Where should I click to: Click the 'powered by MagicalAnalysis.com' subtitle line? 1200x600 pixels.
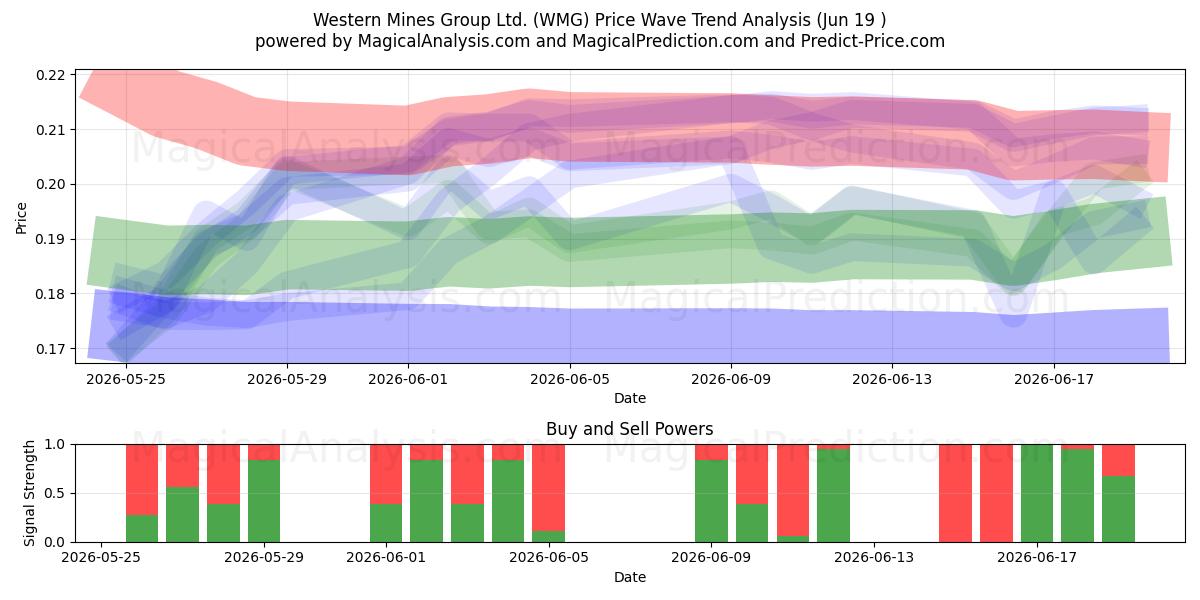tap(599, 41)
